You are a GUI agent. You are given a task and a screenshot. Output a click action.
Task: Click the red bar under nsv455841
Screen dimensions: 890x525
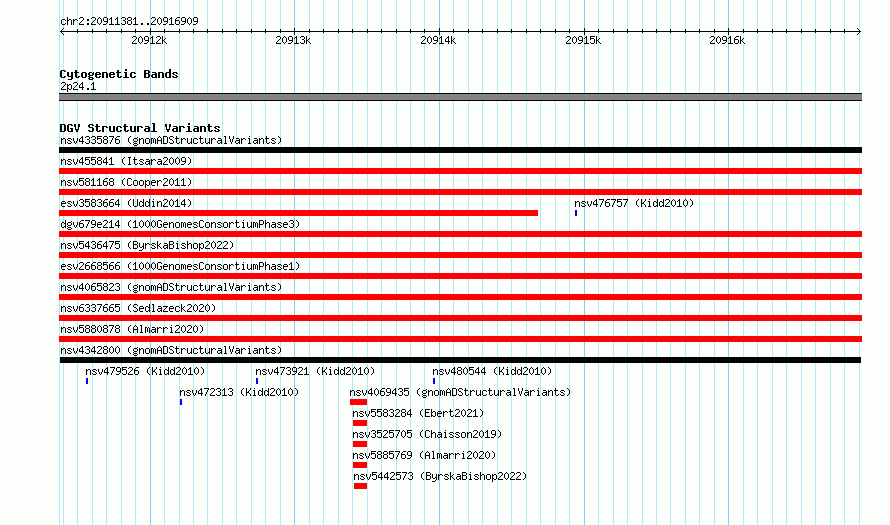click(460, 171)
